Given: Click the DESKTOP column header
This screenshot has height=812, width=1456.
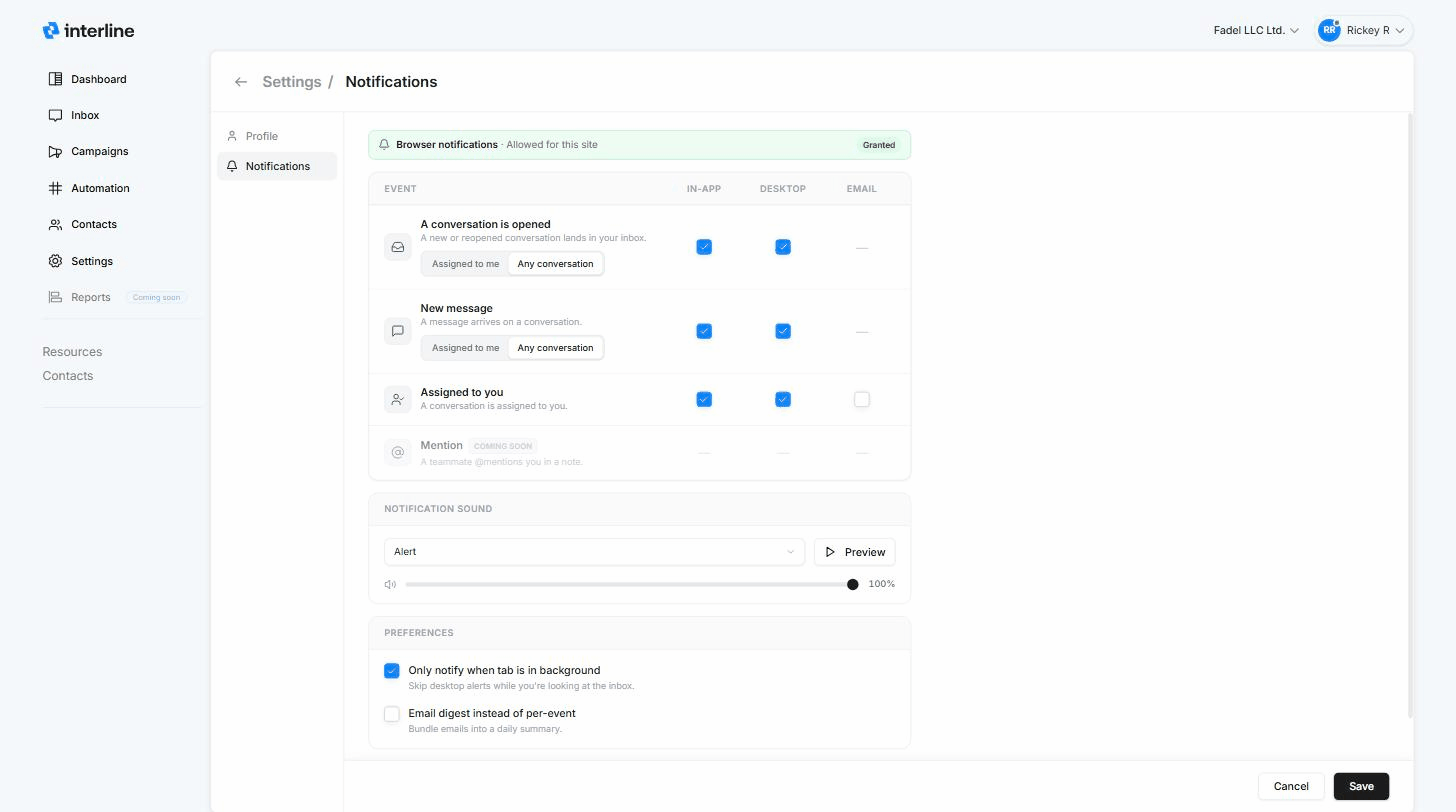Looking at the screenshot, I should tap(783, 189).
